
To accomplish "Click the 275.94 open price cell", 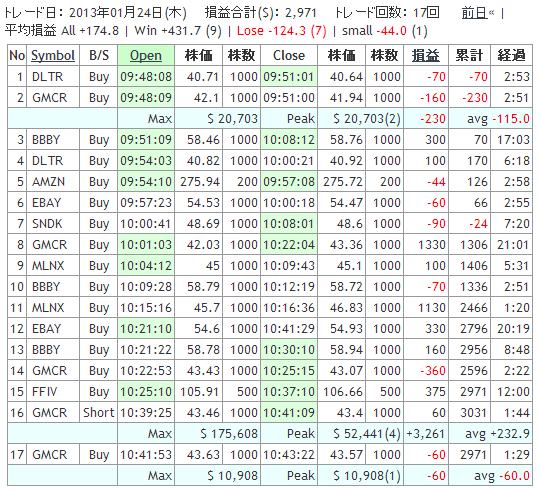I will (x=200, y=182).
